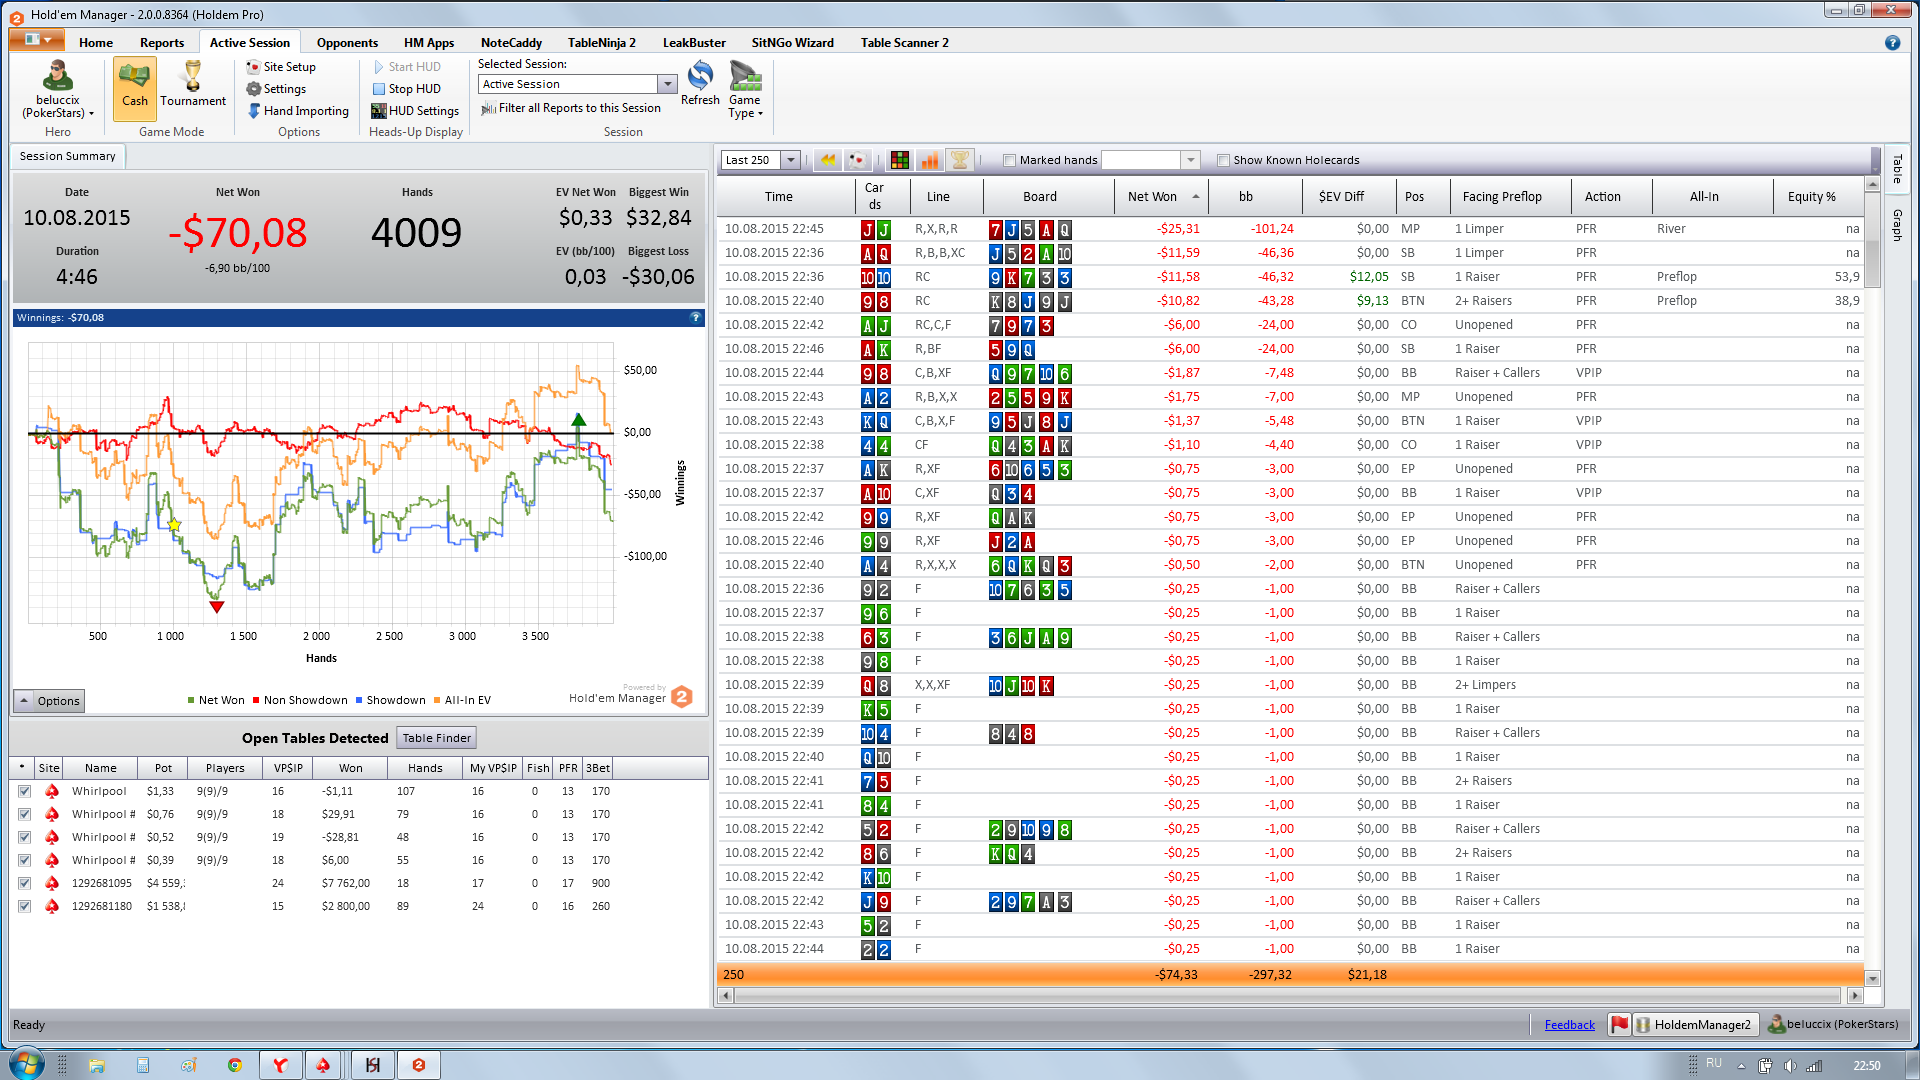The height and width of the screenshot is (1080, 1920).
Task: Open the HM Apps tab
Action: click(429, 42)
